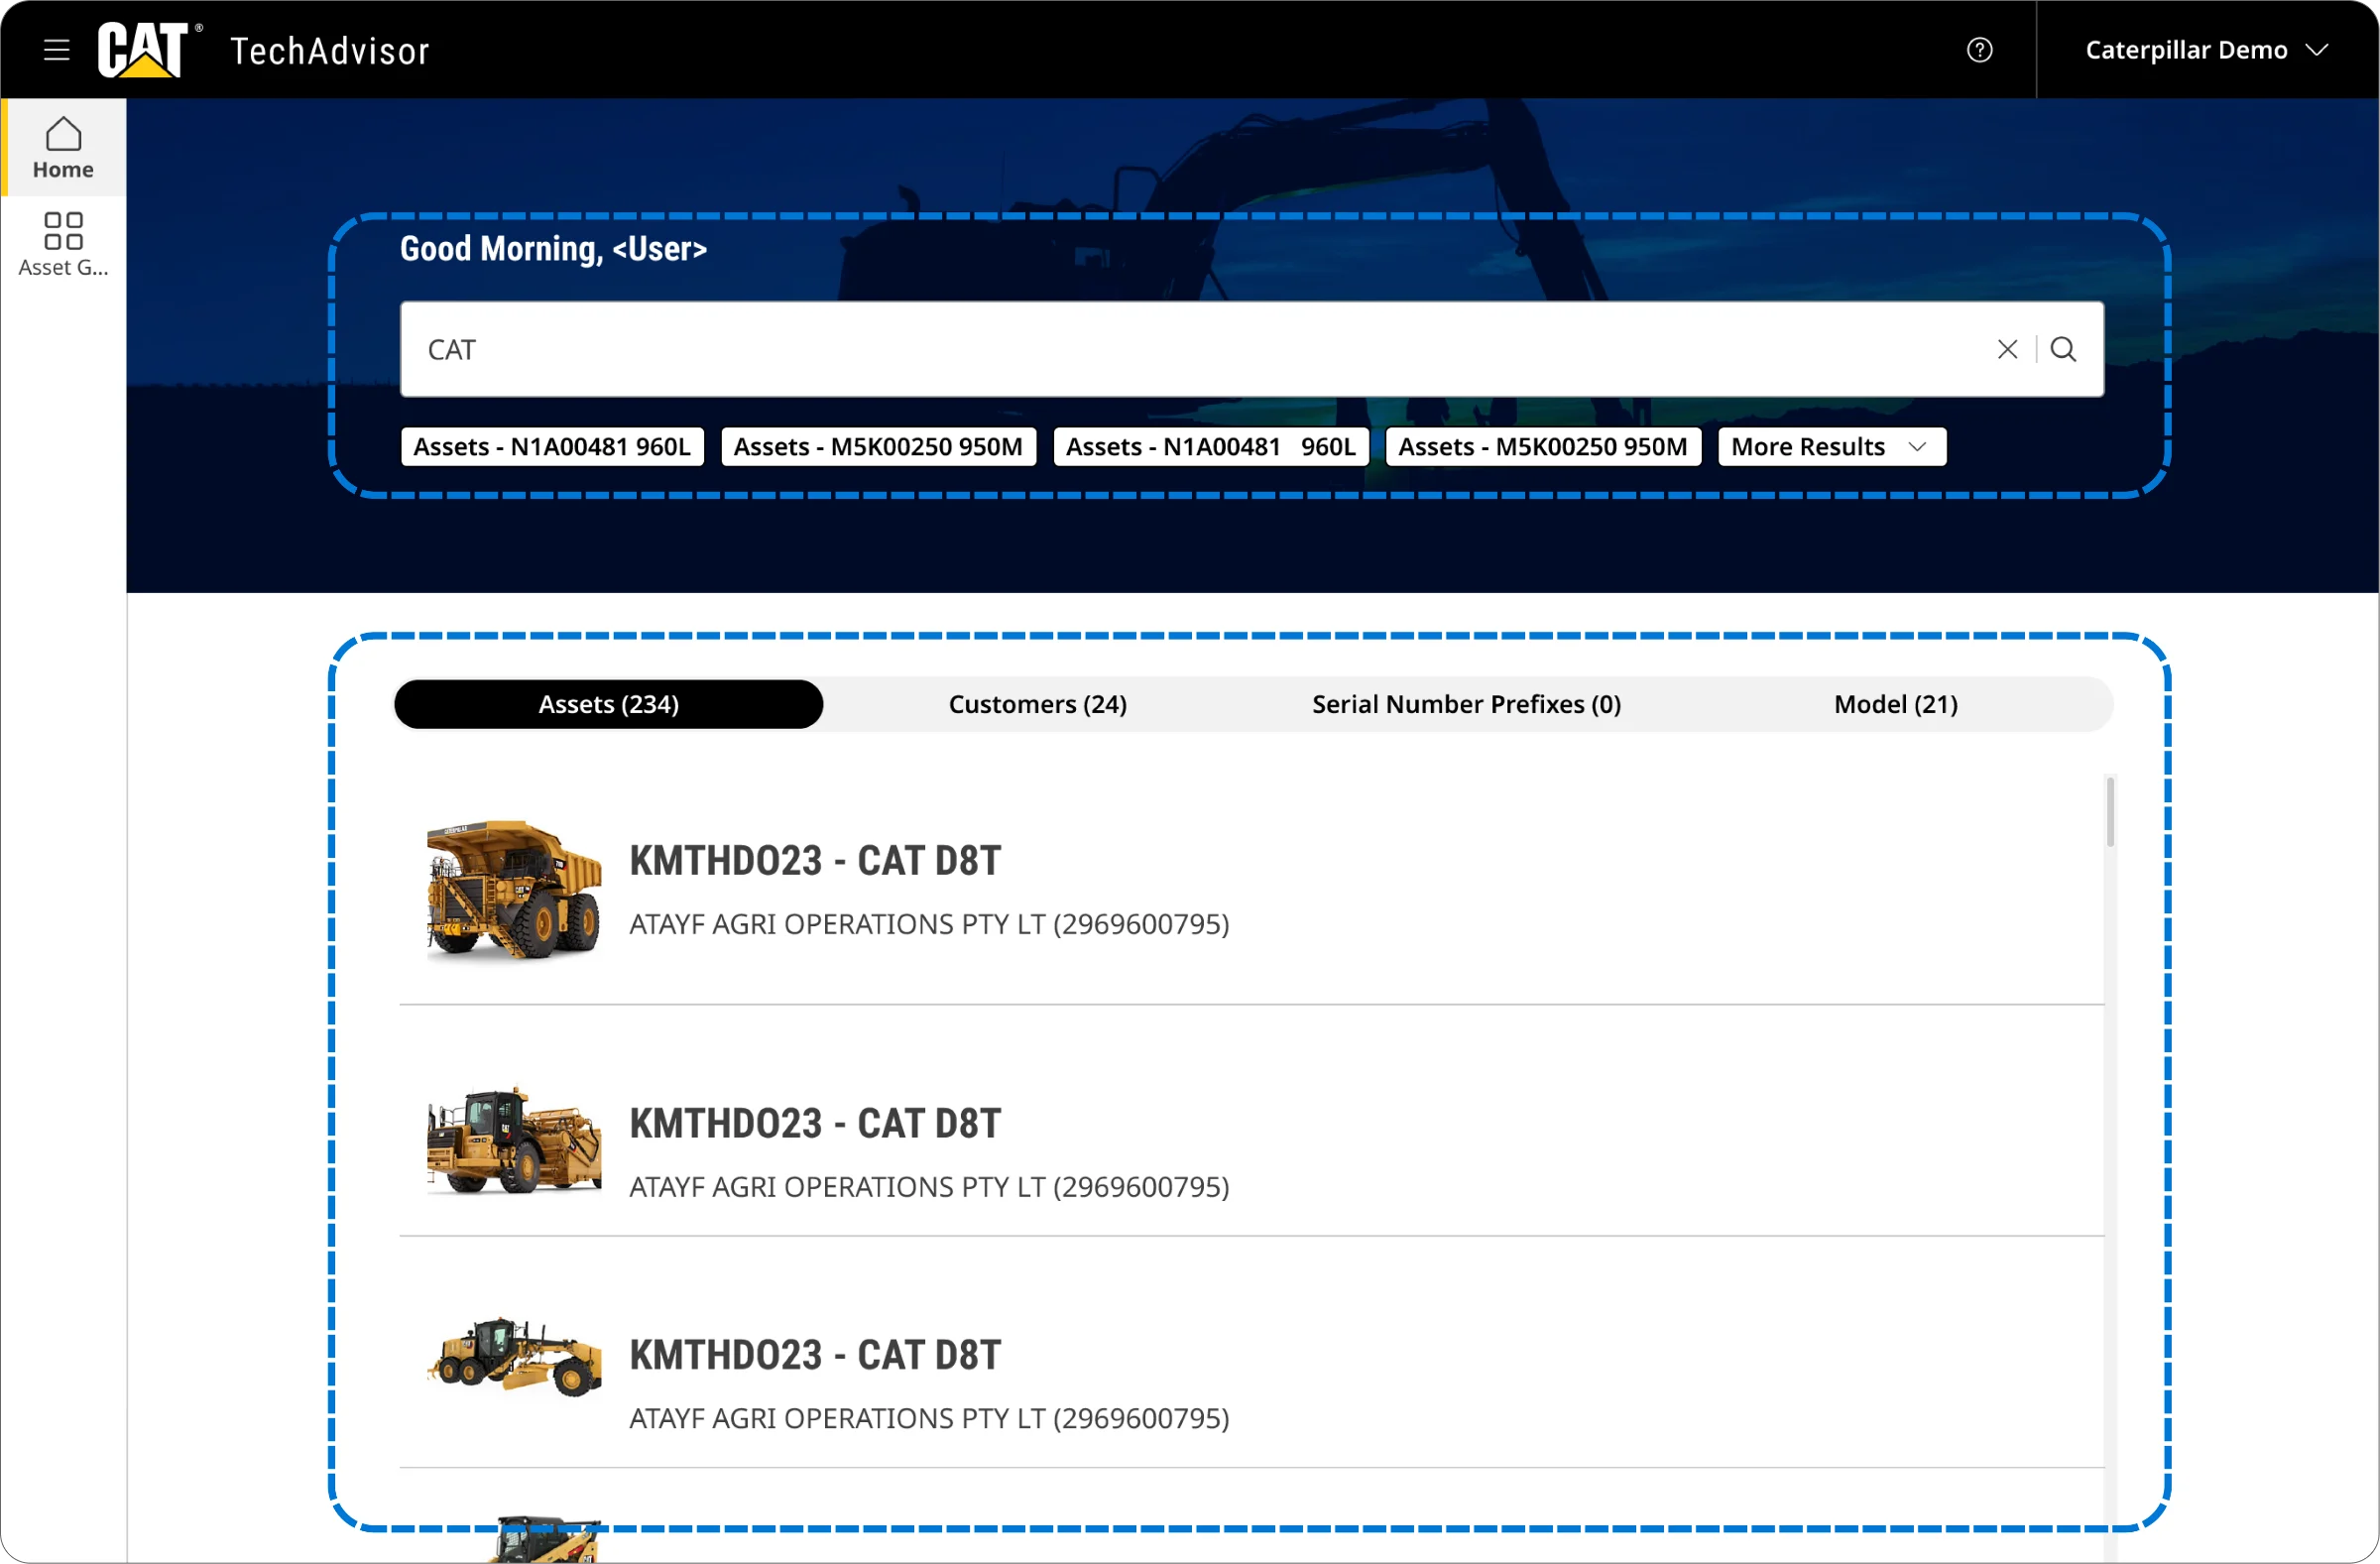Open the Serial Number Prefixes (0) tab

[1466, 704]
